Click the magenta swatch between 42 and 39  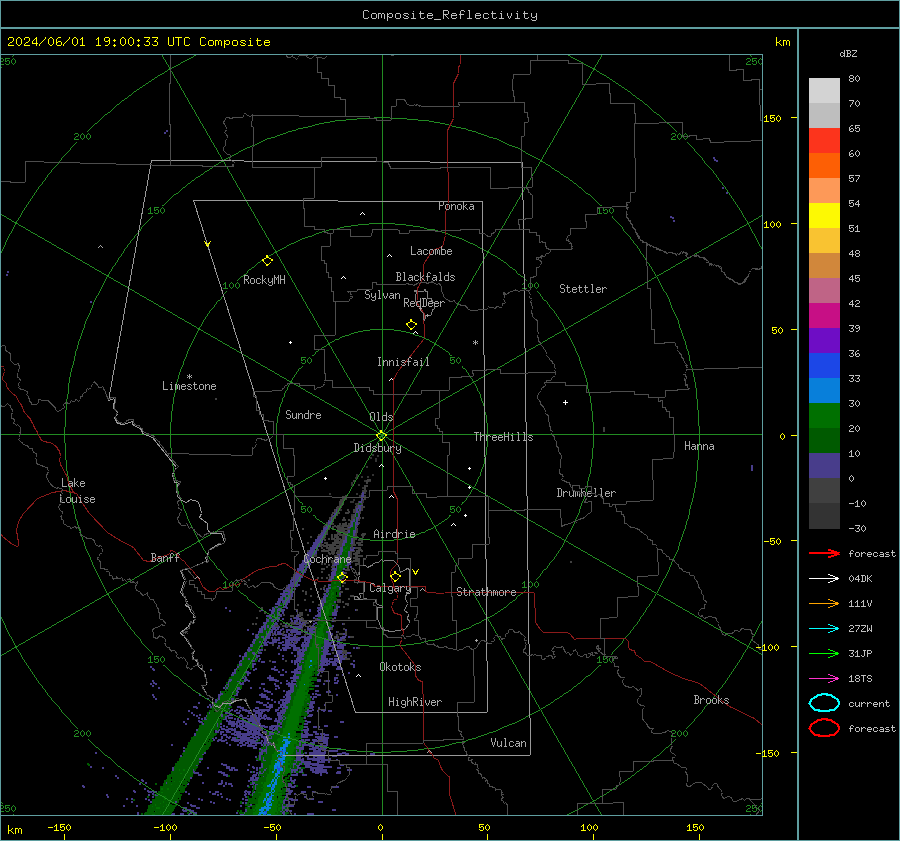pyautogui.click(x=824, y=316)
